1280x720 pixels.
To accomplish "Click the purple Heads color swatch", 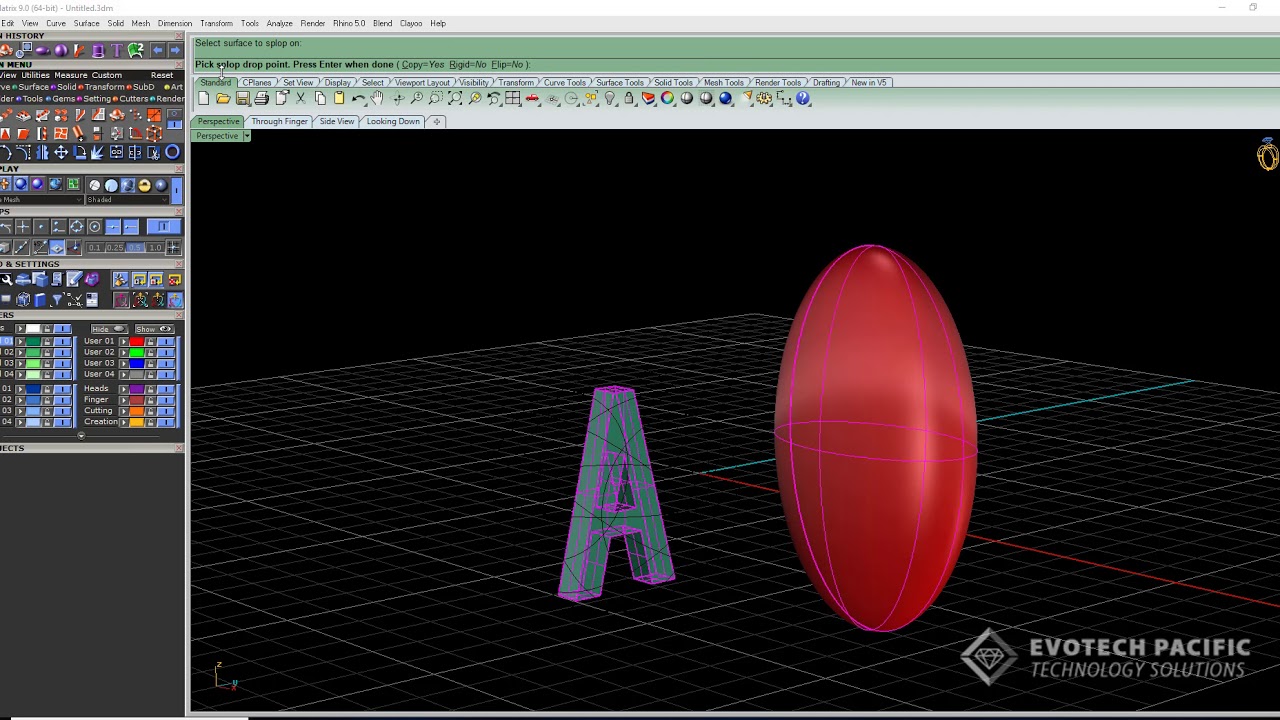I will click(137, 389).
